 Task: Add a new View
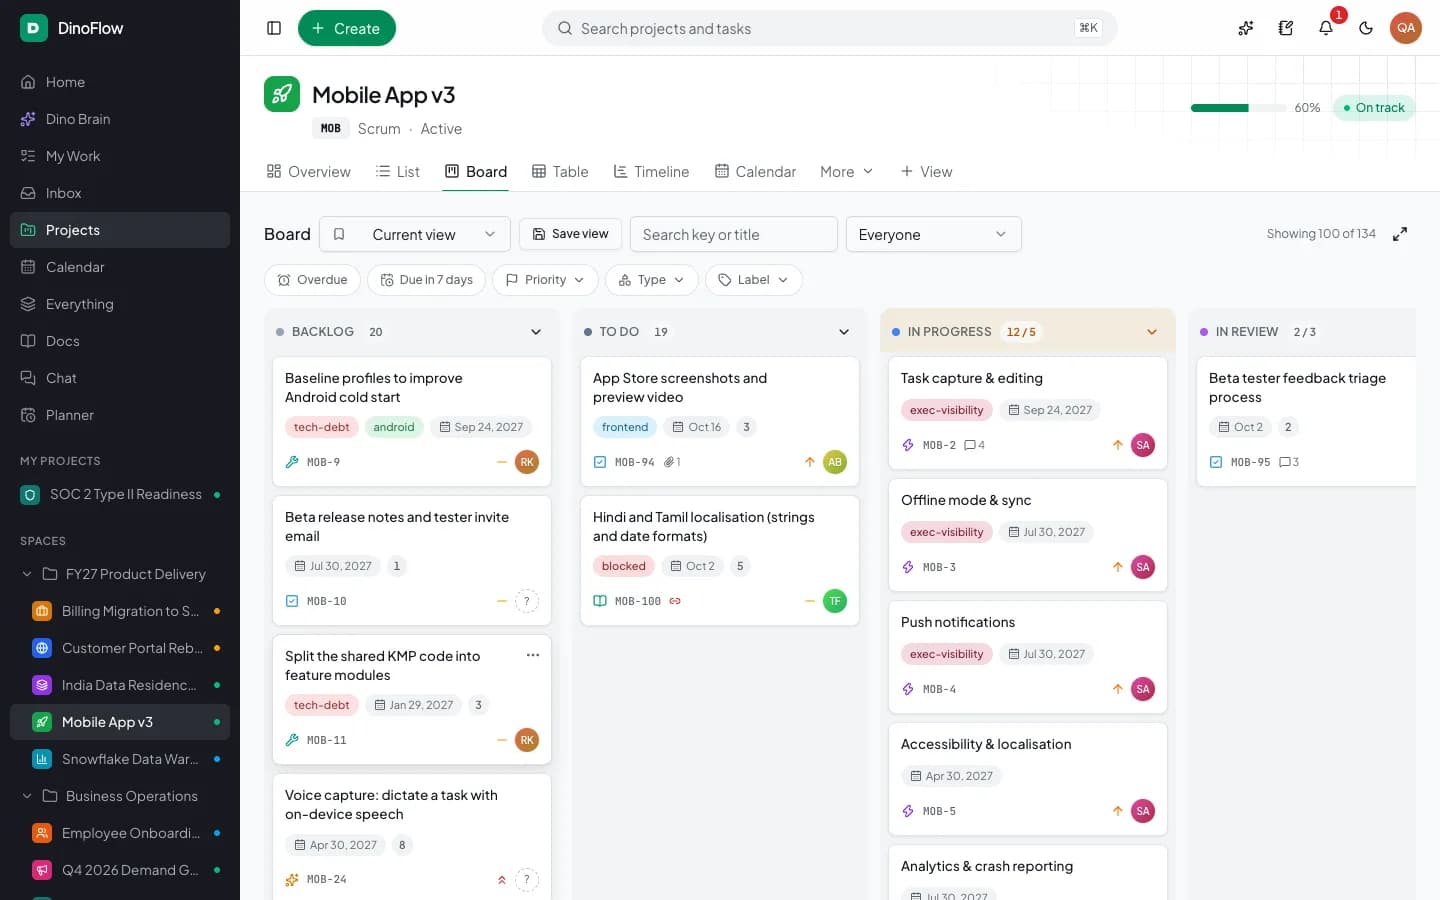coord(926,172)
